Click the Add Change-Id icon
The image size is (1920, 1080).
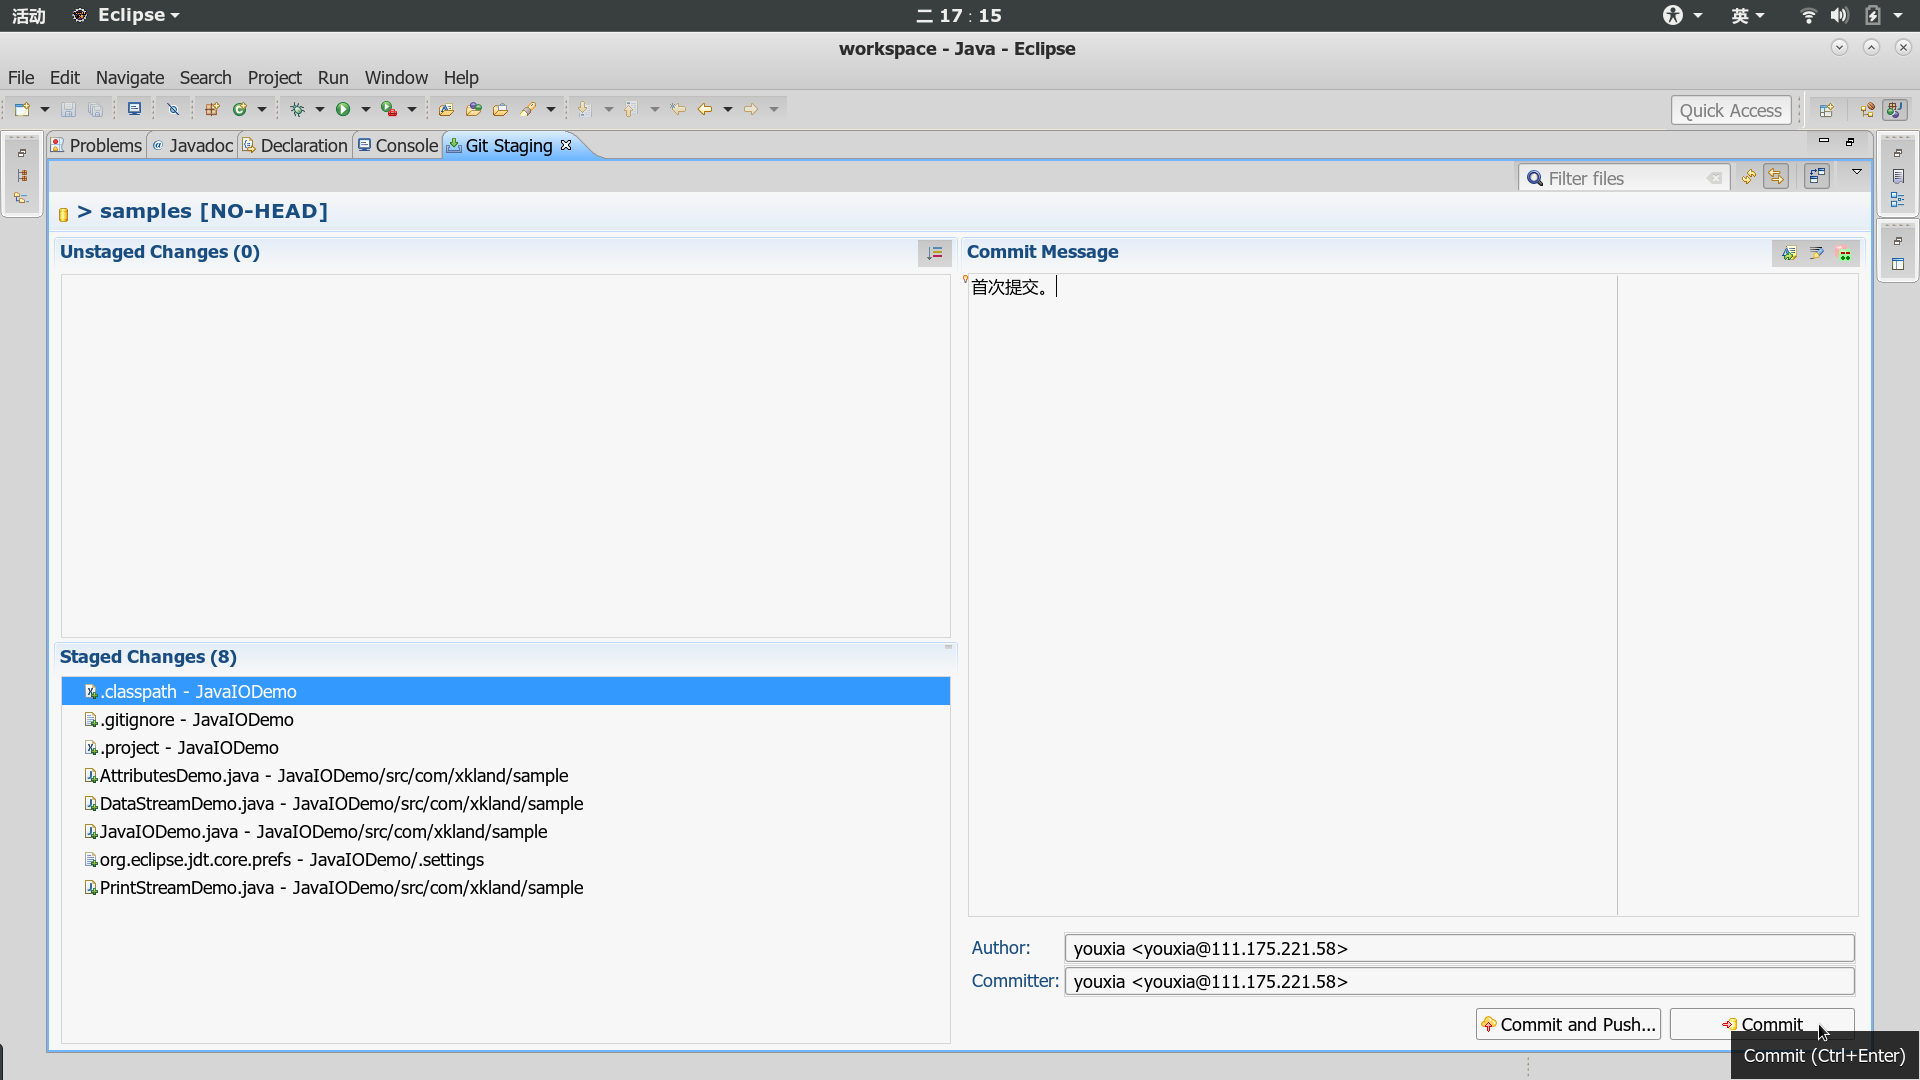1845,253
